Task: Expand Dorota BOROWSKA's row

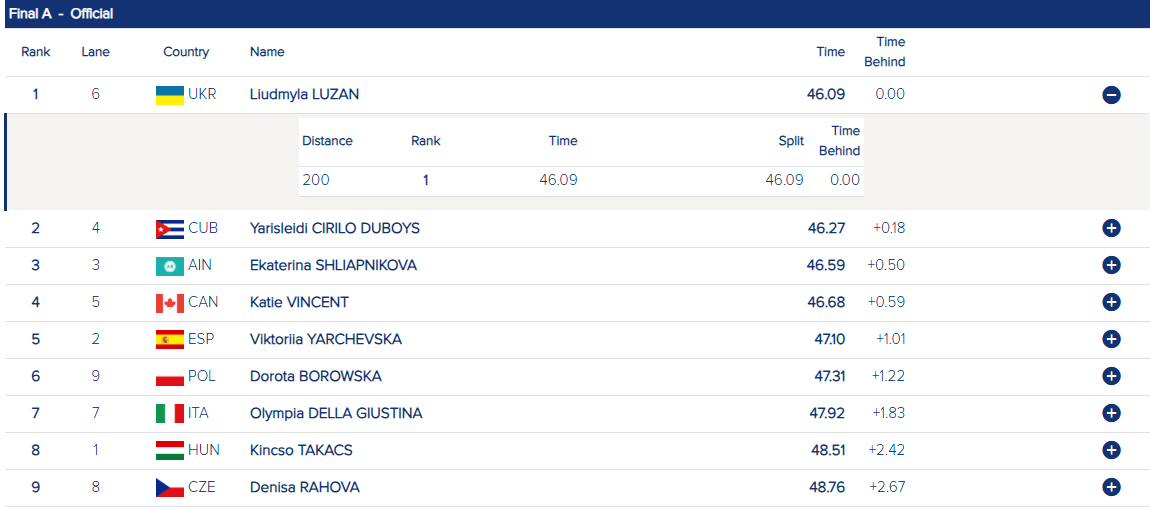Action: click(x=1111, y=376)
